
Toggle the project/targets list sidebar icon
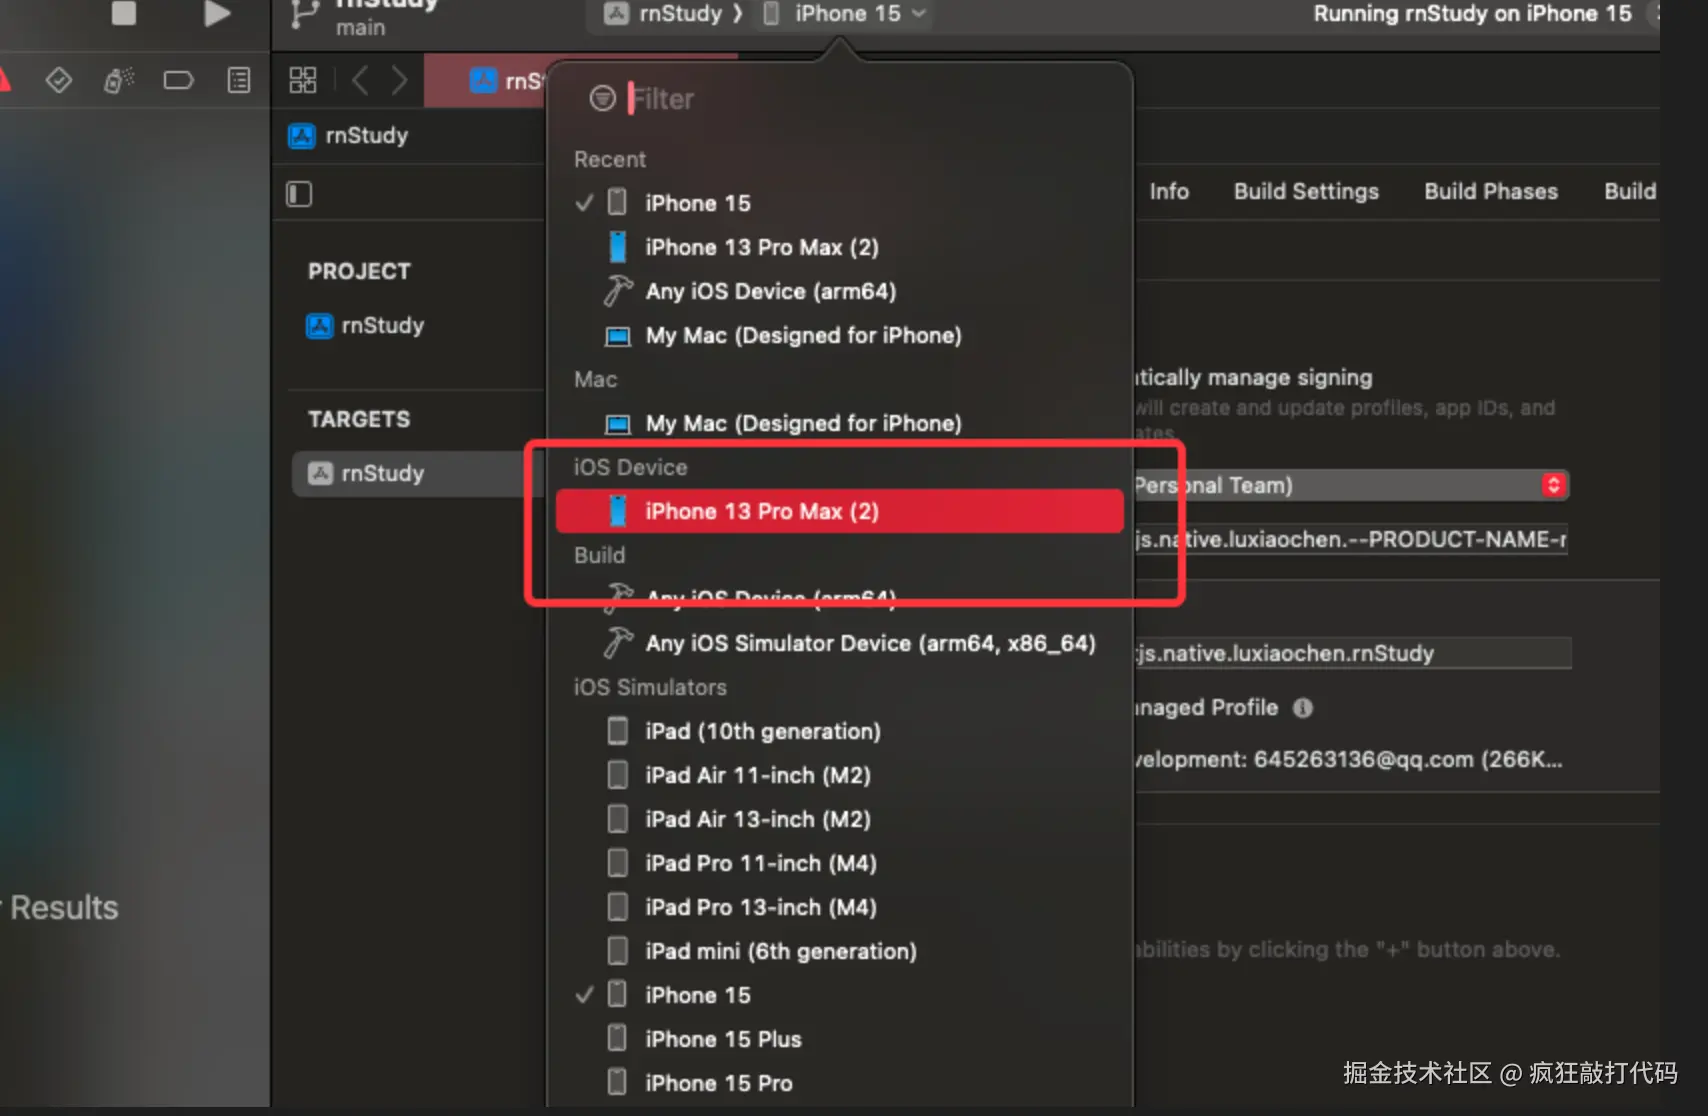tap(299, 194)
